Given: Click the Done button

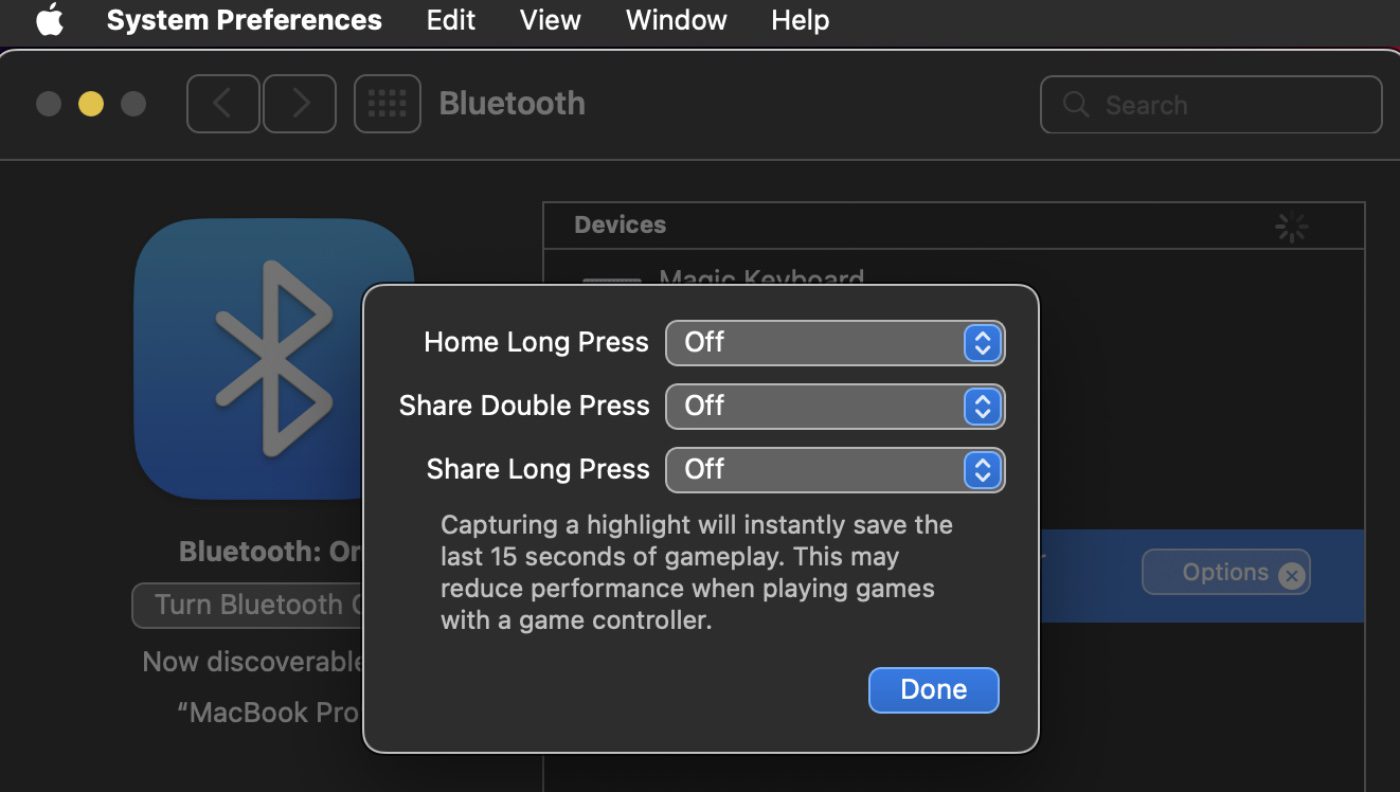Looking at the screenshot, I should coord(933,690).
